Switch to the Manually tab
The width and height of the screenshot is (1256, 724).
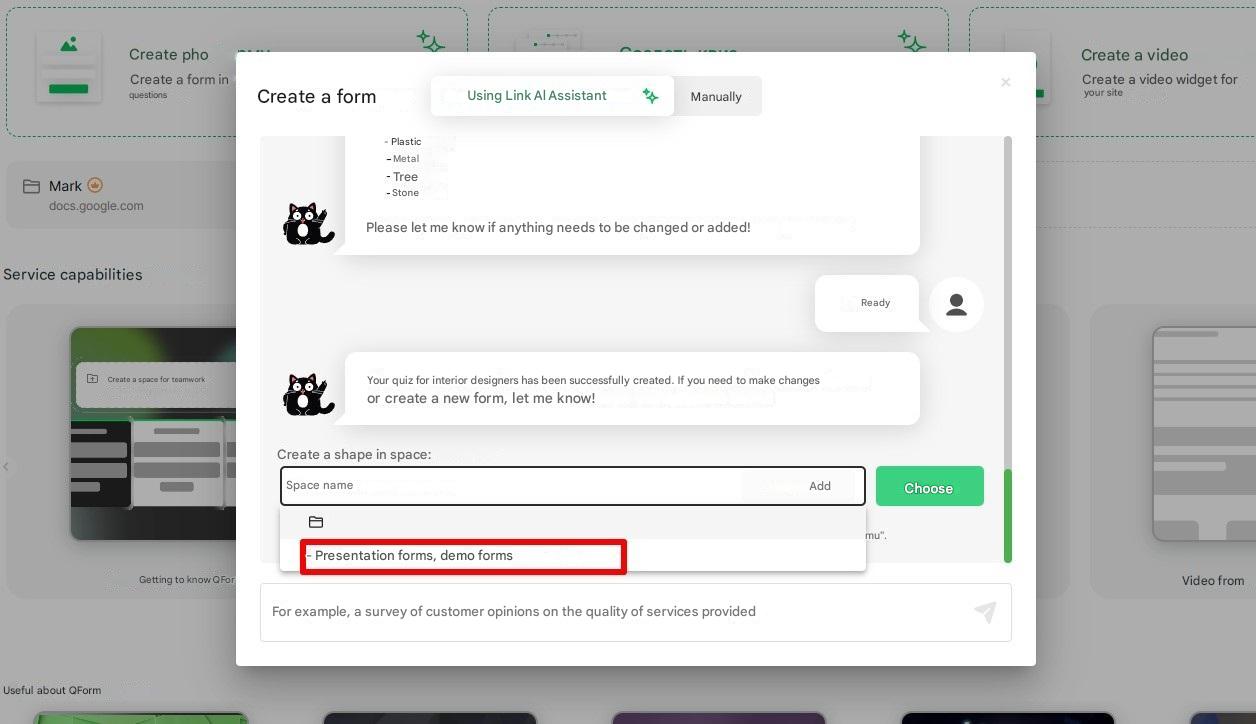point(716,97)
